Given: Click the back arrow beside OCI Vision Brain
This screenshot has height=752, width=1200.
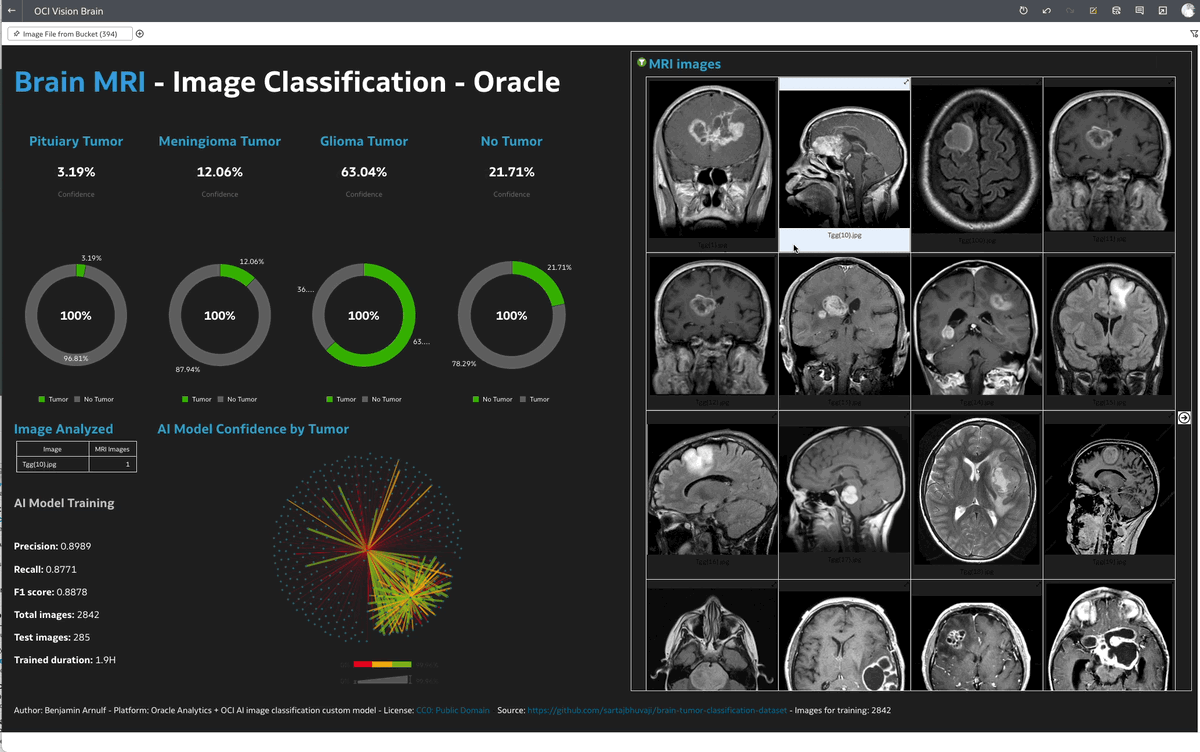Looking at the screenshot, I should pos(11,10).
